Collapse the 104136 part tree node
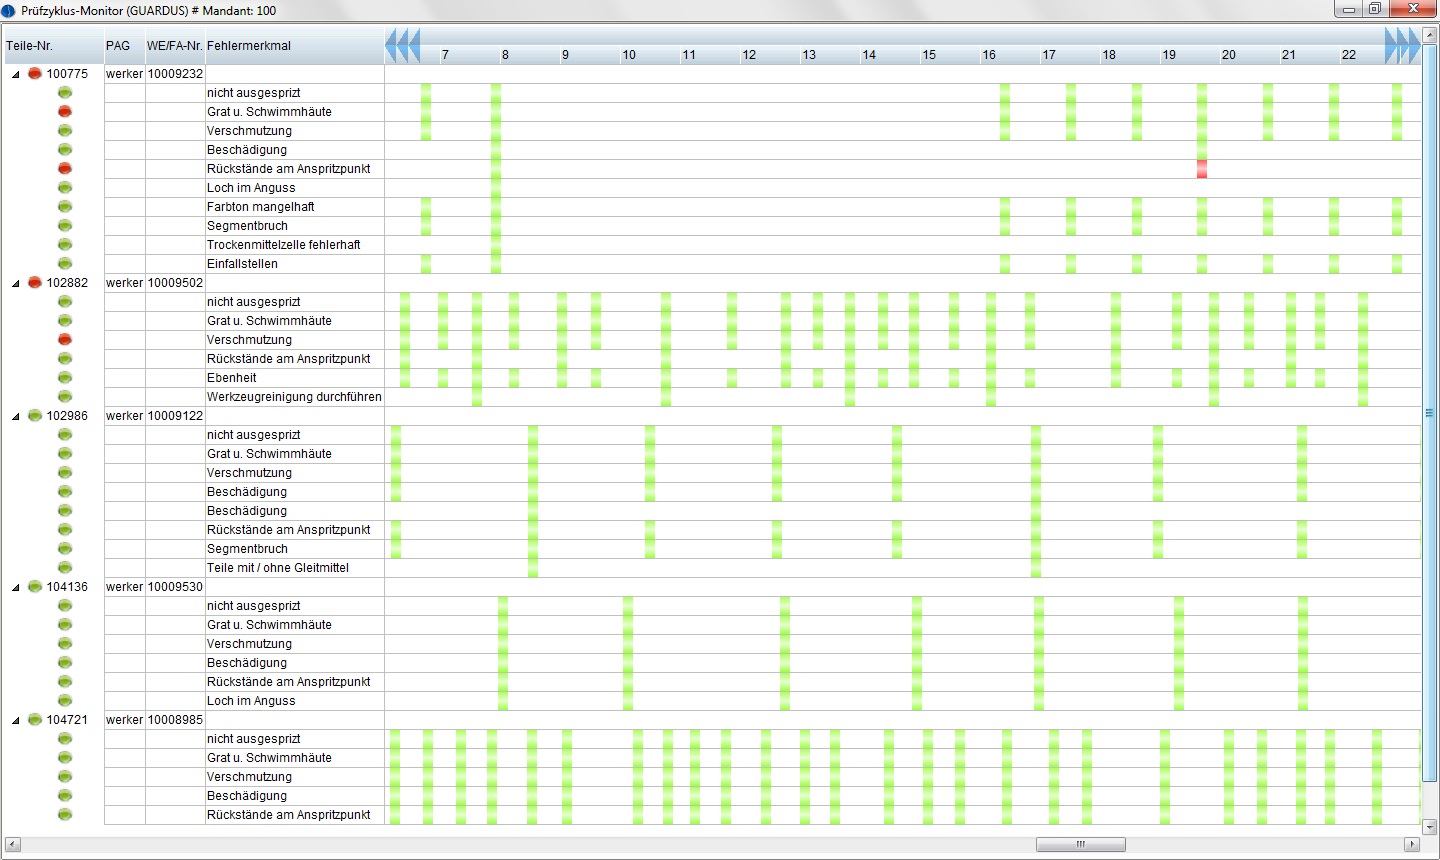This screenshot has width=1440, height=860. click(x=15, y=588)
